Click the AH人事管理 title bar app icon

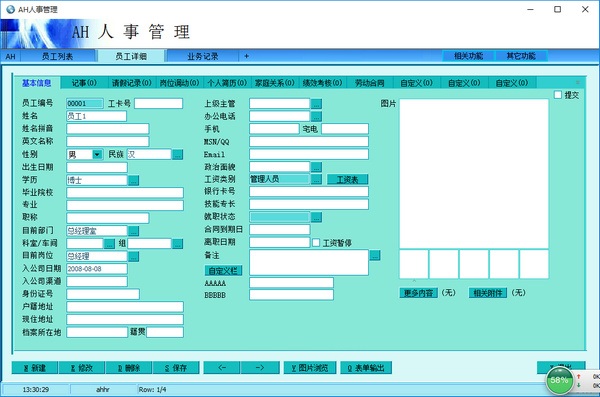(10, 9)
